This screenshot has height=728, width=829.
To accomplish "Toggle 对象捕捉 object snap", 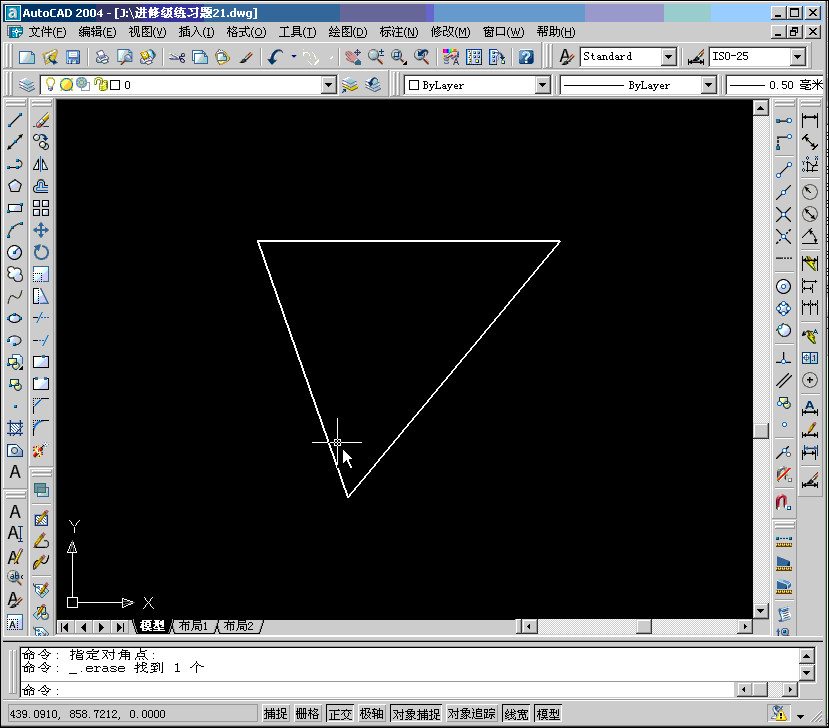I will pyautogui.click(x=416, y=714).
